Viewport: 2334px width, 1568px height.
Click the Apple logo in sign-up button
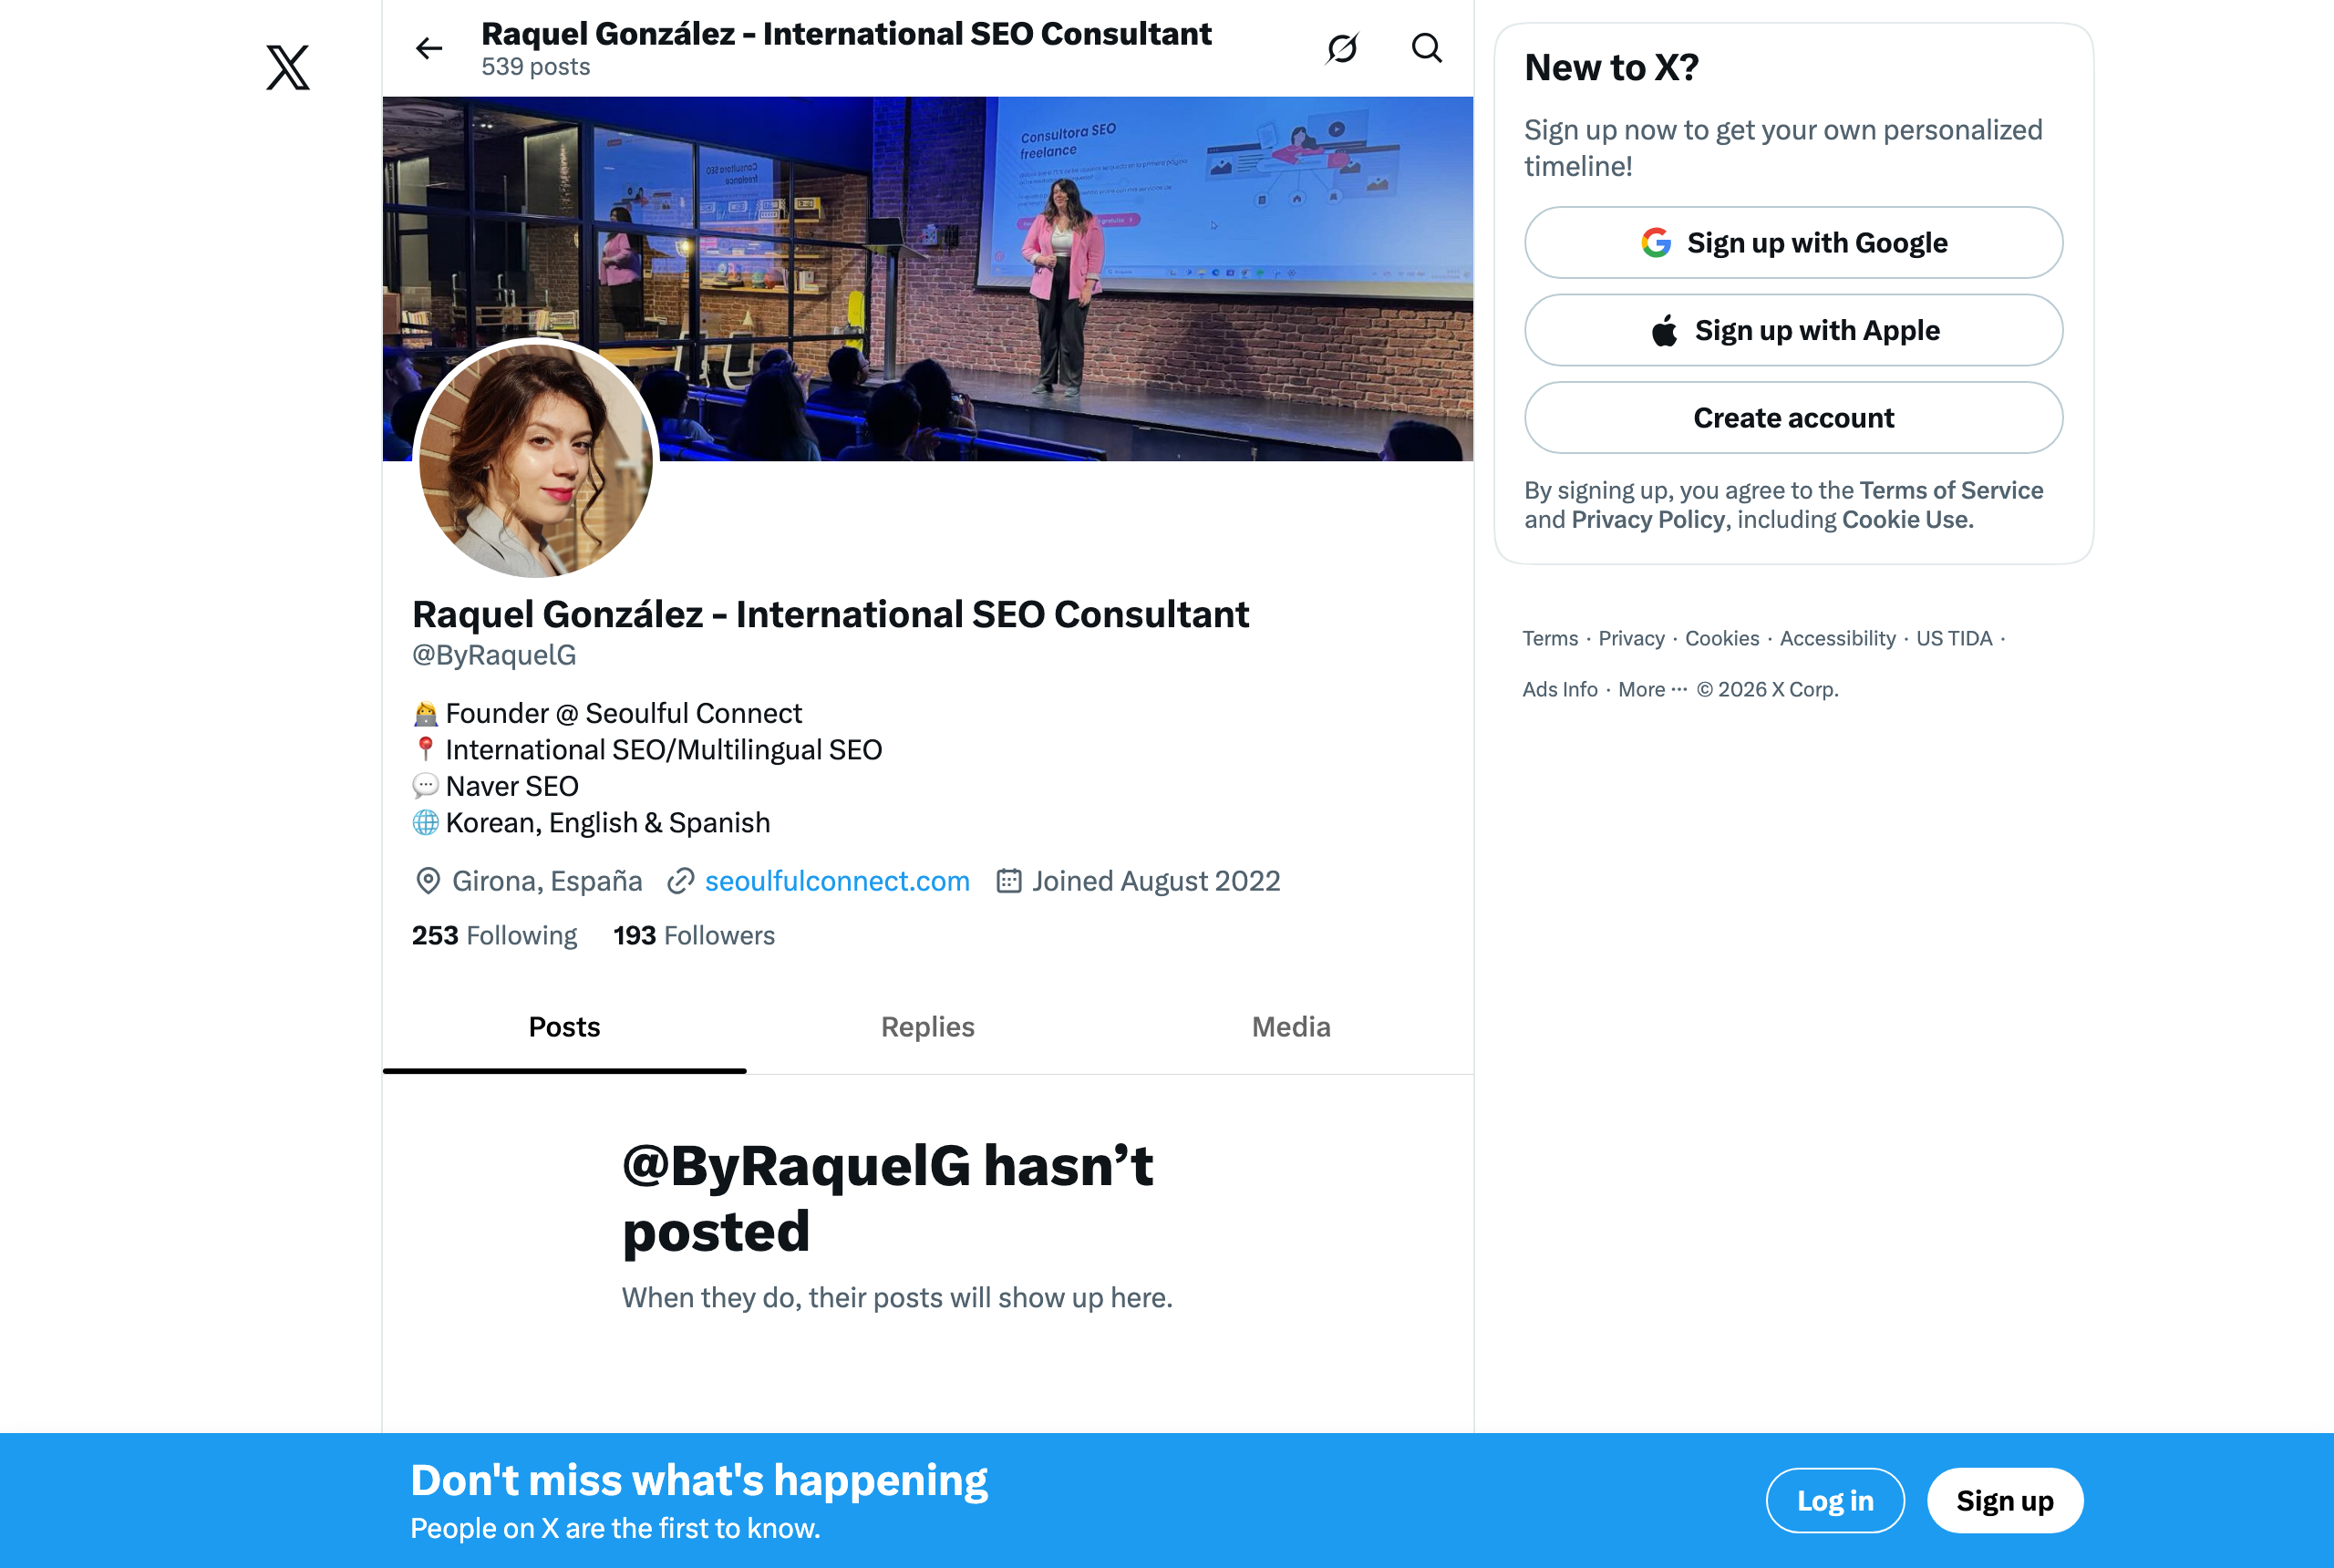(x=1665, y=330)
